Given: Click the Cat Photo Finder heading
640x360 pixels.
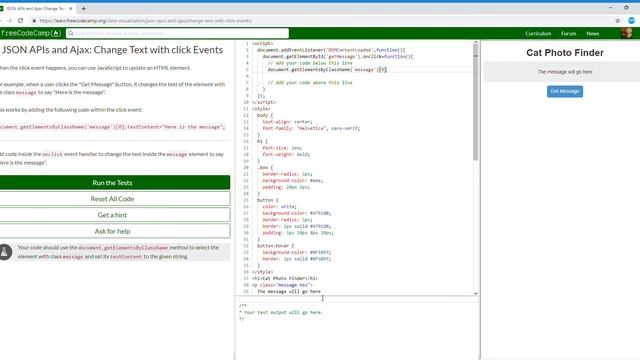Looking at the screenshot, I should [x=565, y=53].
